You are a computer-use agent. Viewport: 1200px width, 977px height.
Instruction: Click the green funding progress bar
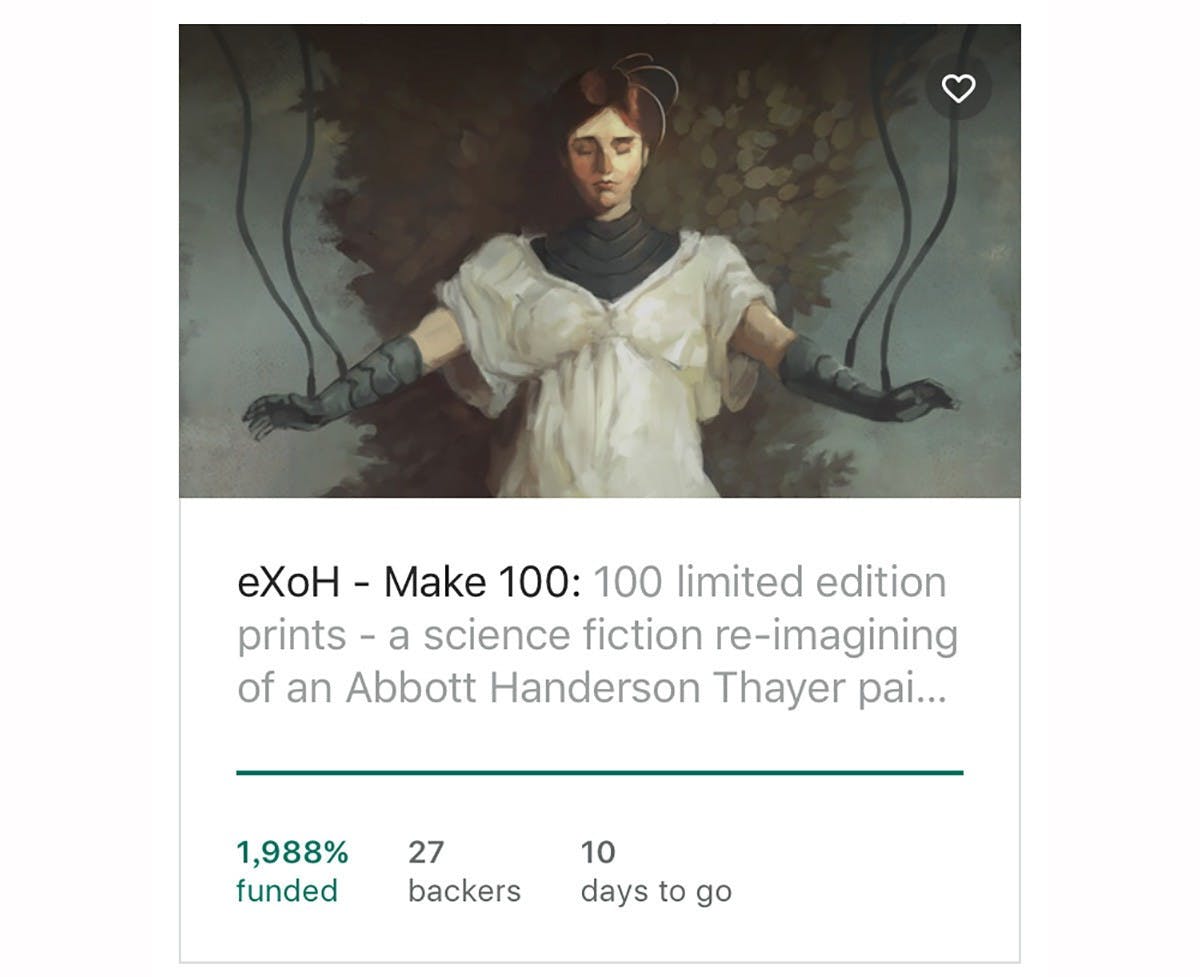tap(599, 772)
